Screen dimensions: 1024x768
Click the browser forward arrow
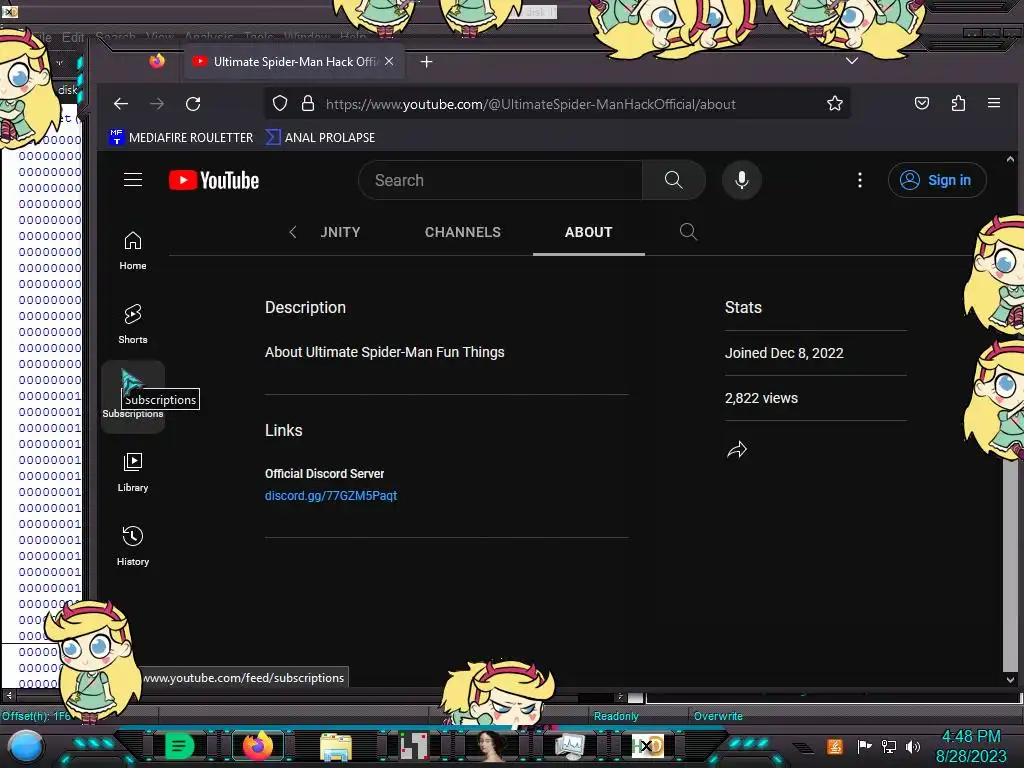click(157, 104)
